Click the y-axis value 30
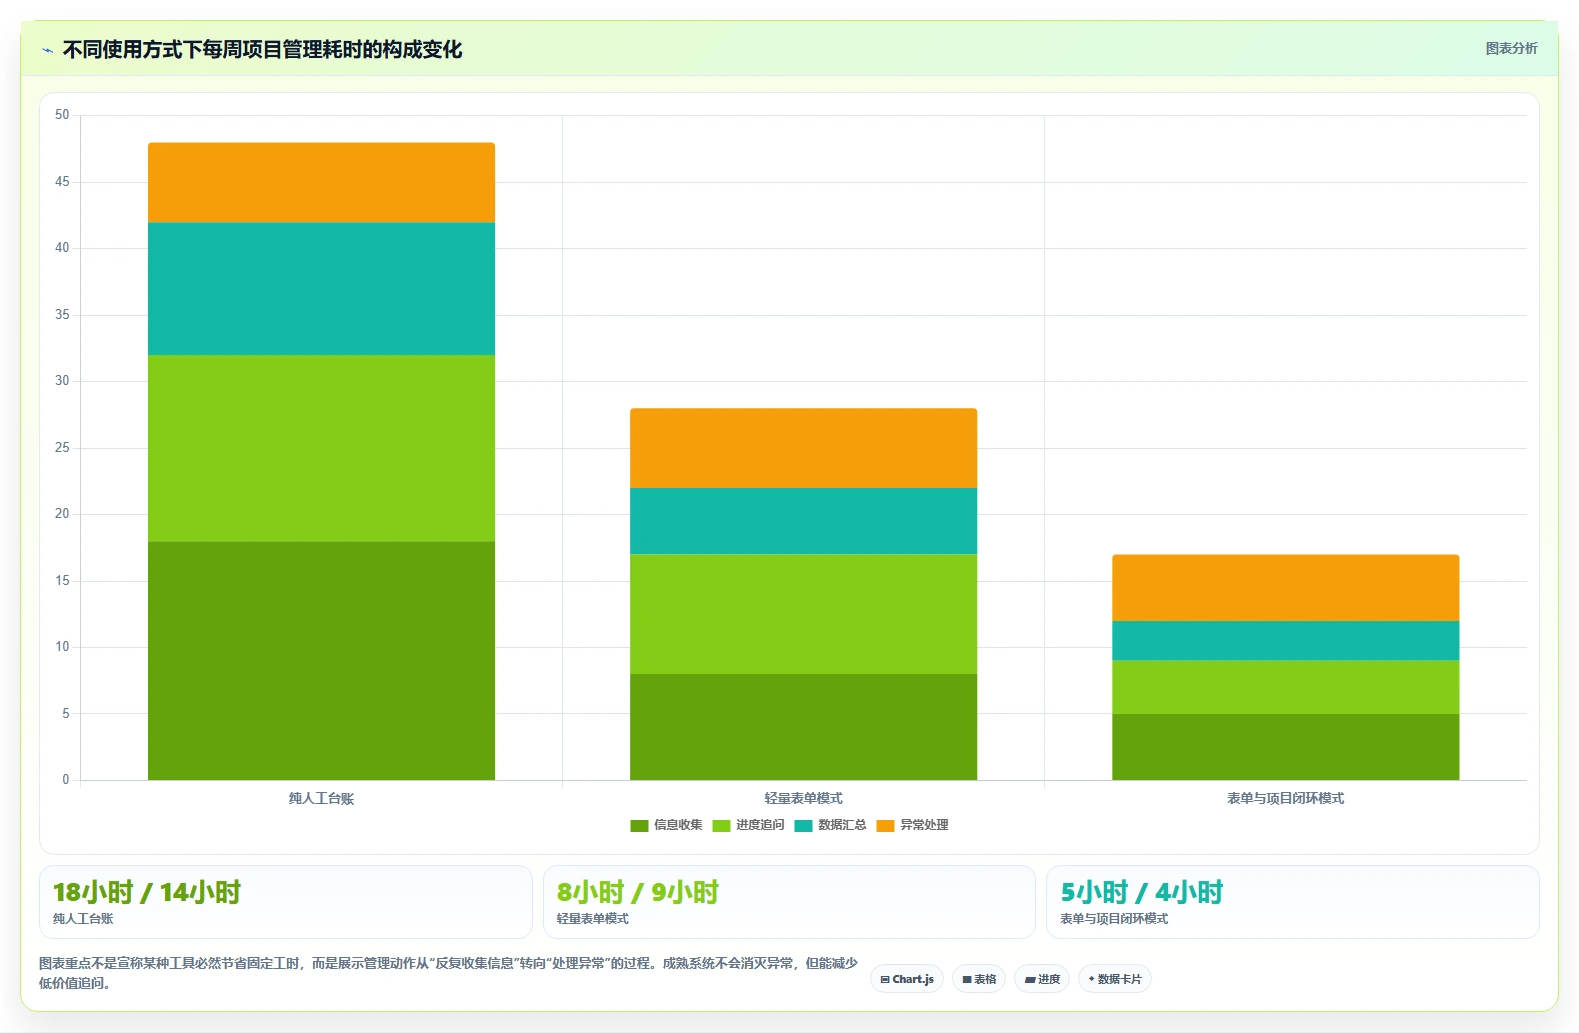 click(62, 381)
